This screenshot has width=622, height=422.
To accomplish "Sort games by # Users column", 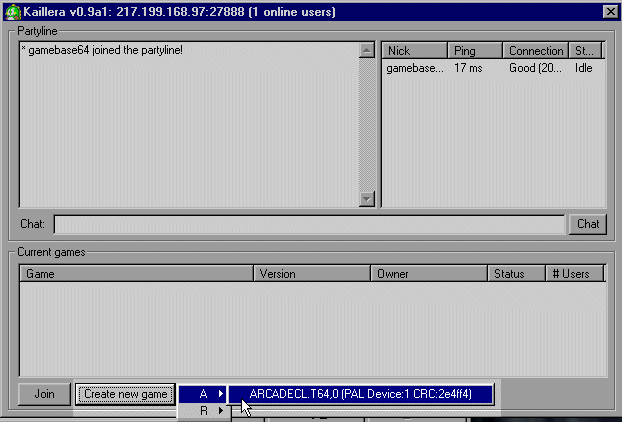I will [574, 274].
